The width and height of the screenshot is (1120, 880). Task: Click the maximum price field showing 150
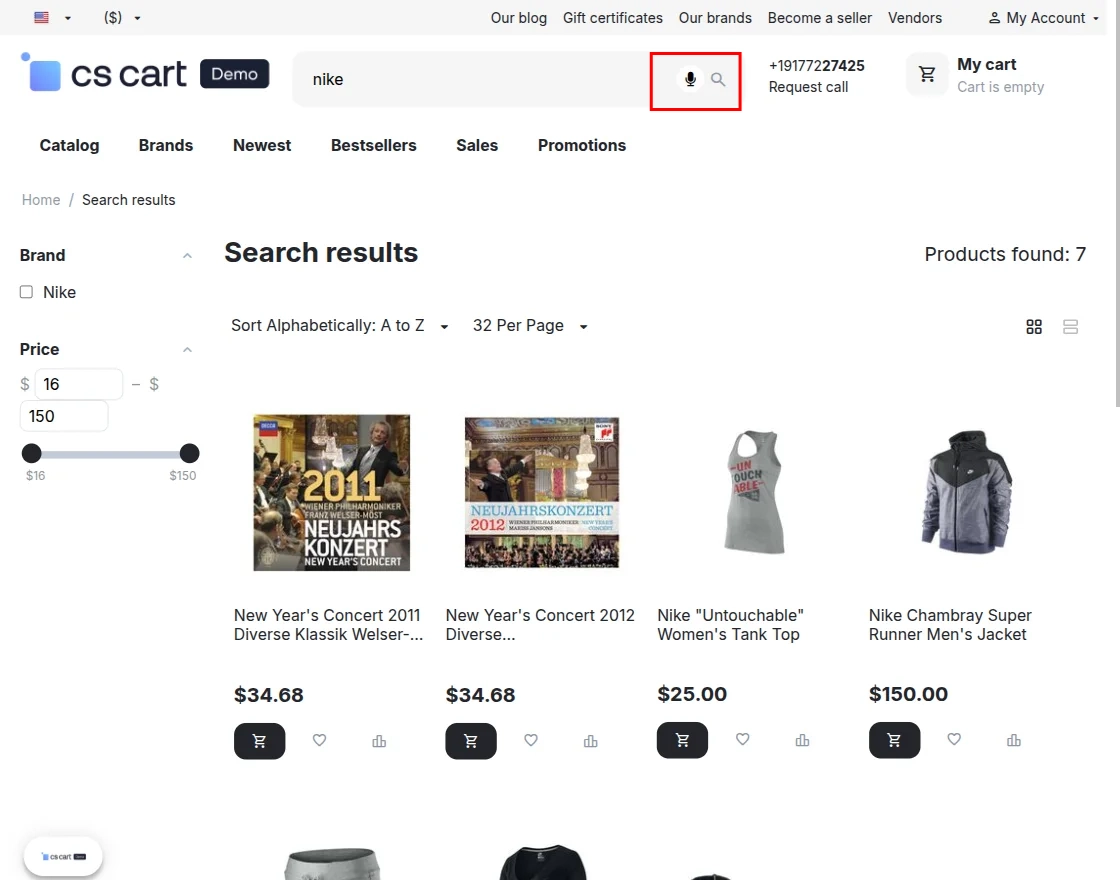64,416
